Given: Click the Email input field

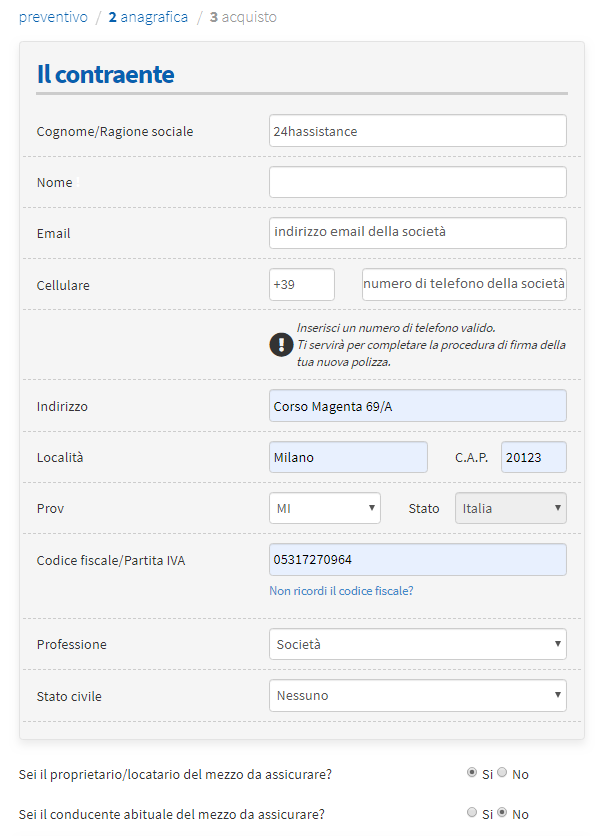Looking at the screenshot, I should pyautogui.click(x=417, y=232).
